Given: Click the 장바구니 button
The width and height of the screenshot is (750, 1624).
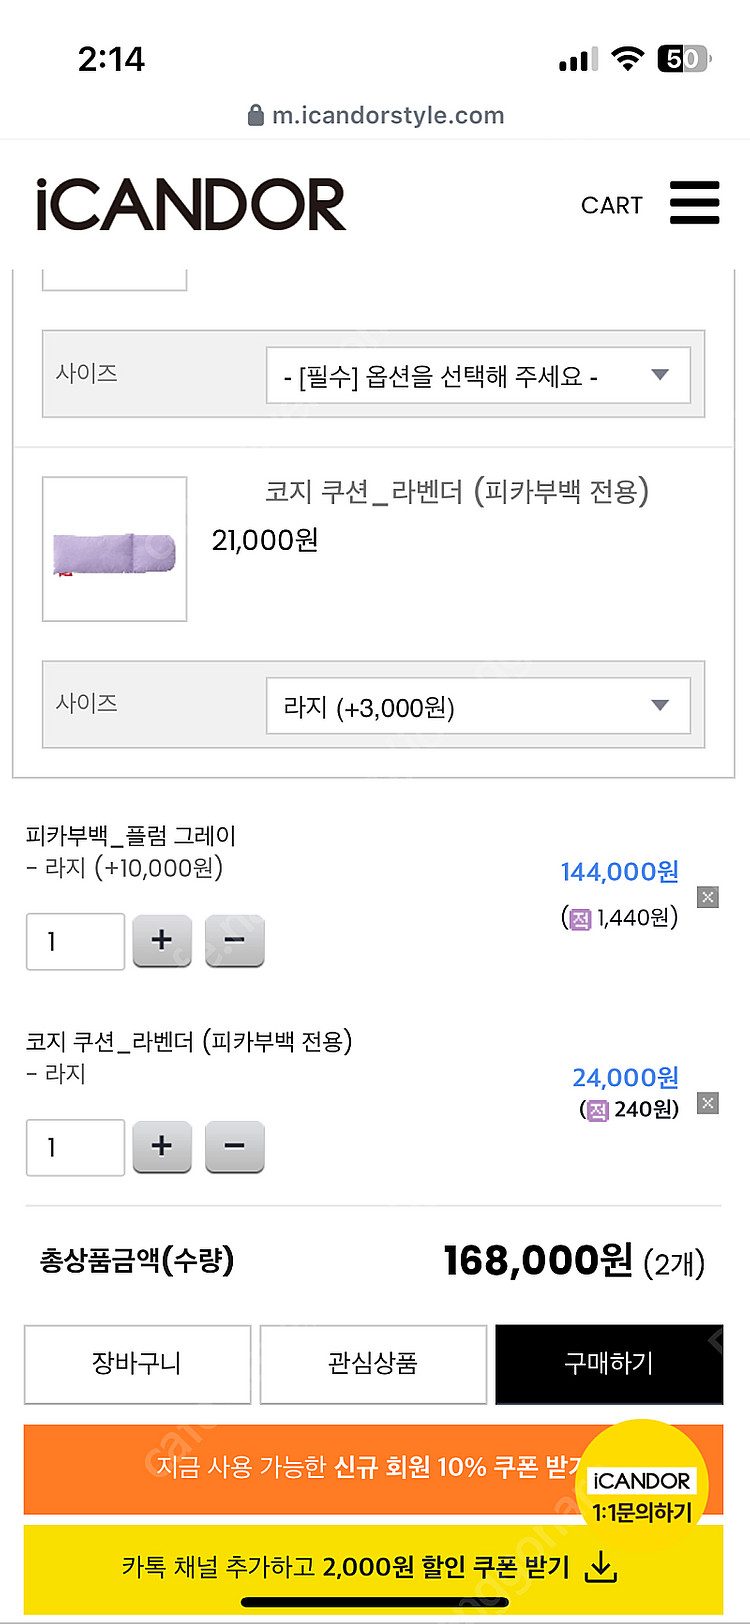Looking at the screenshot, I should coord(137,1364).
